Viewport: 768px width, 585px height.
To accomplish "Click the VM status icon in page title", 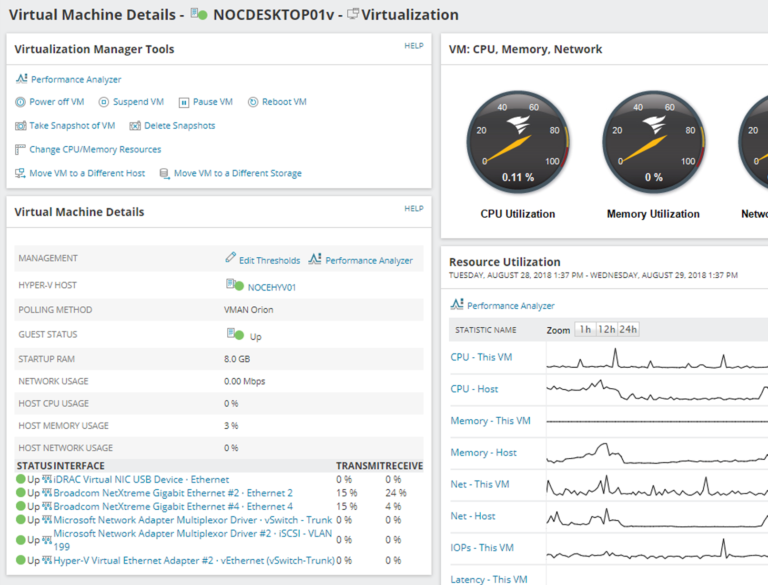I will pos(199,14).
